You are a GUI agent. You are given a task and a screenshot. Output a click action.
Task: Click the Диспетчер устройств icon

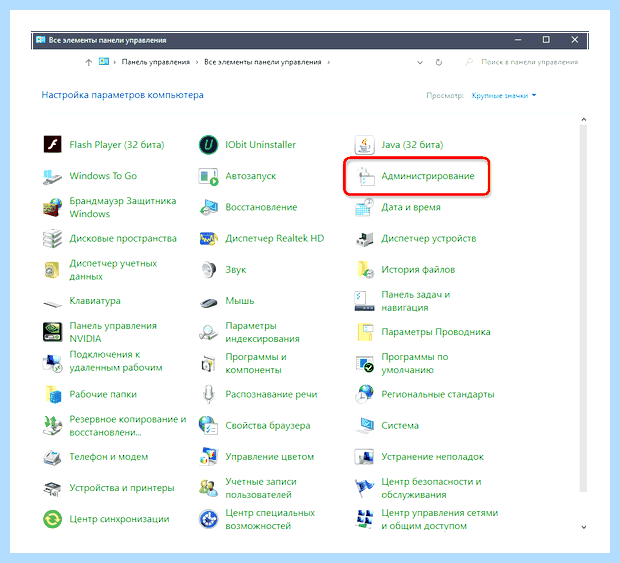364,239
